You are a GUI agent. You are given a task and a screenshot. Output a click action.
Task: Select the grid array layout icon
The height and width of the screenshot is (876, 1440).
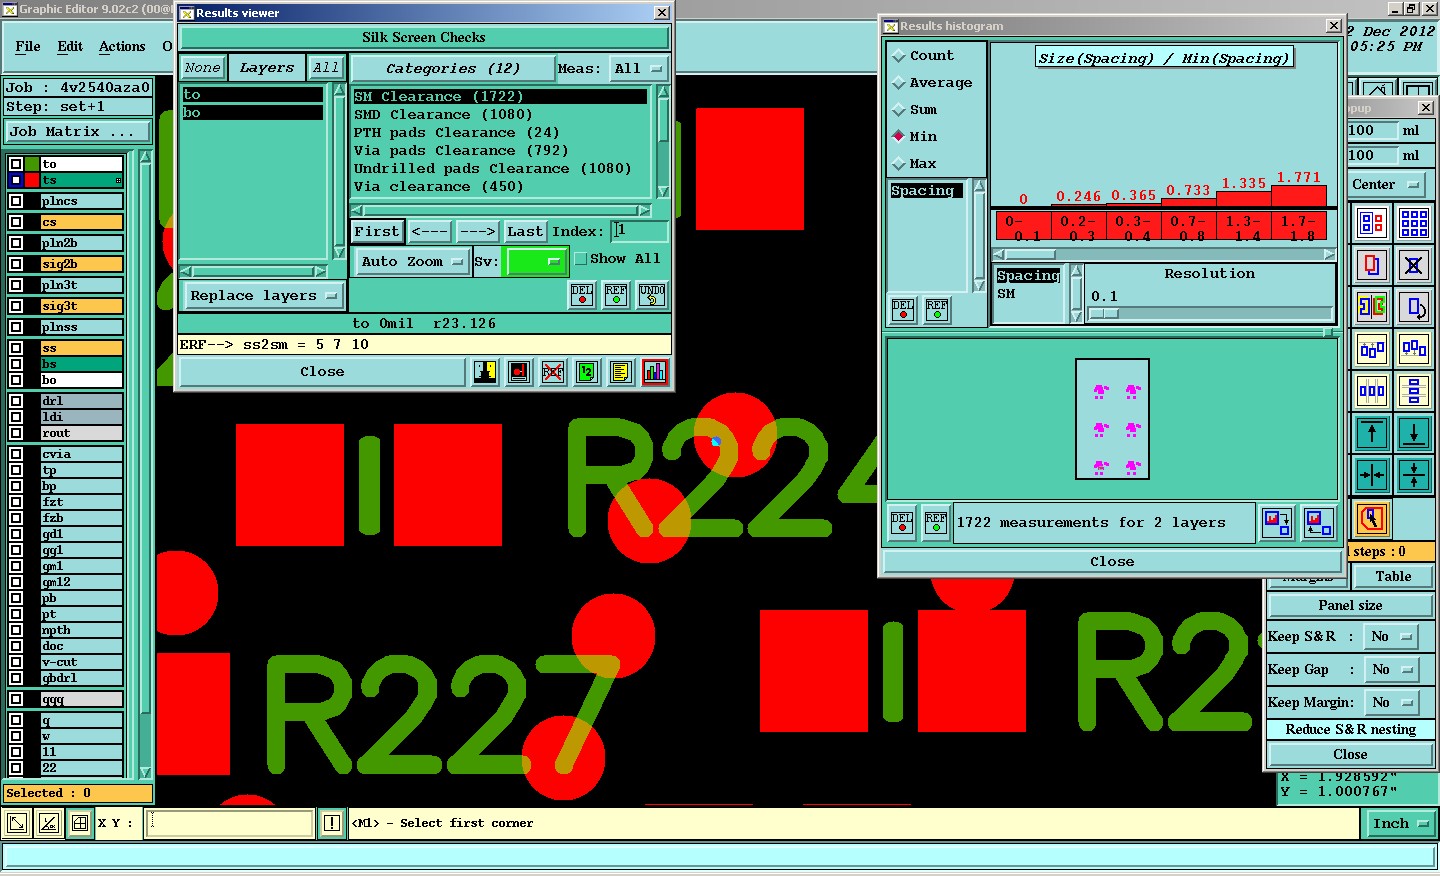click(x=1414, y=222)
